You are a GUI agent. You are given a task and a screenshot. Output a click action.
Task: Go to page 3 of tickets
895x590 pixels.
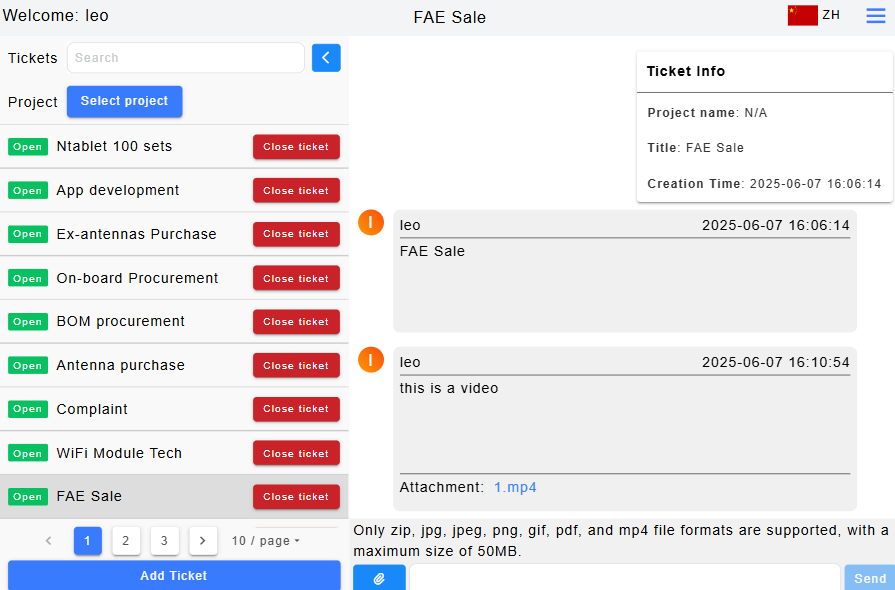pyautogui.click(x=165, y=541)
